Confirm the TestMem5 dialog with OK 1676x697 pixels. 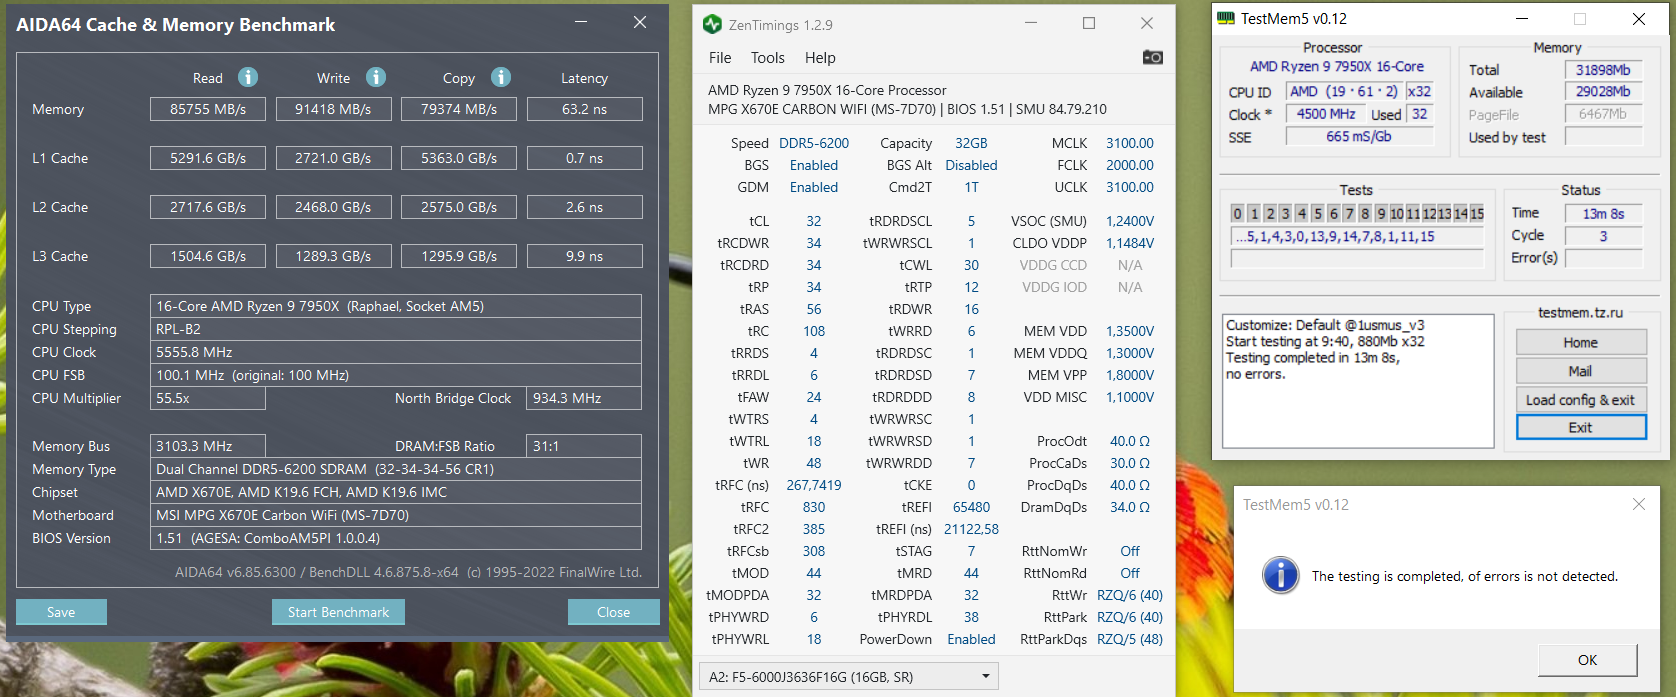1587,660
